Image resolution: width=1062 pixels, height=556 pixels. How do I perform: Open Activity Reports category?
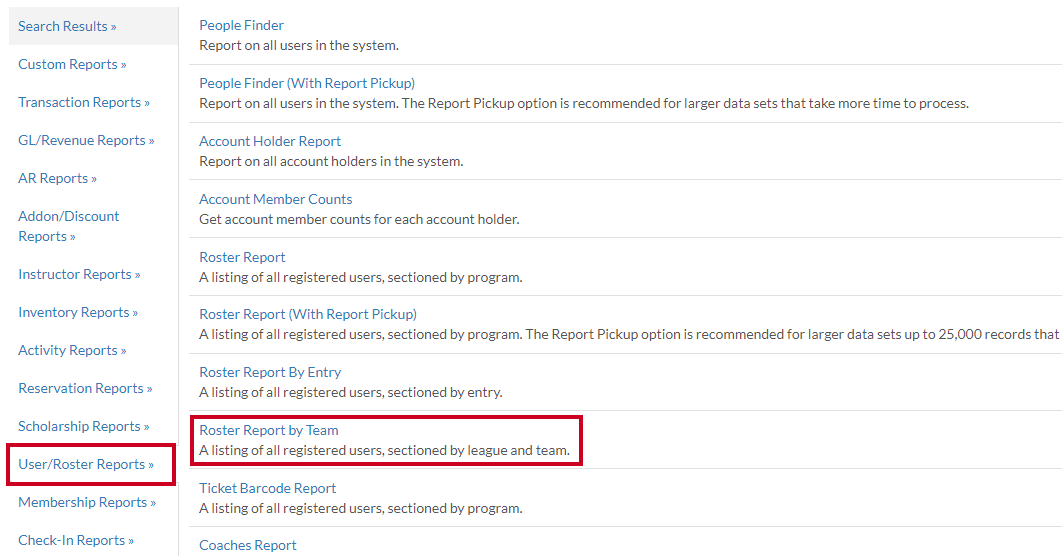pyautogui.click(x=72, y=350)
